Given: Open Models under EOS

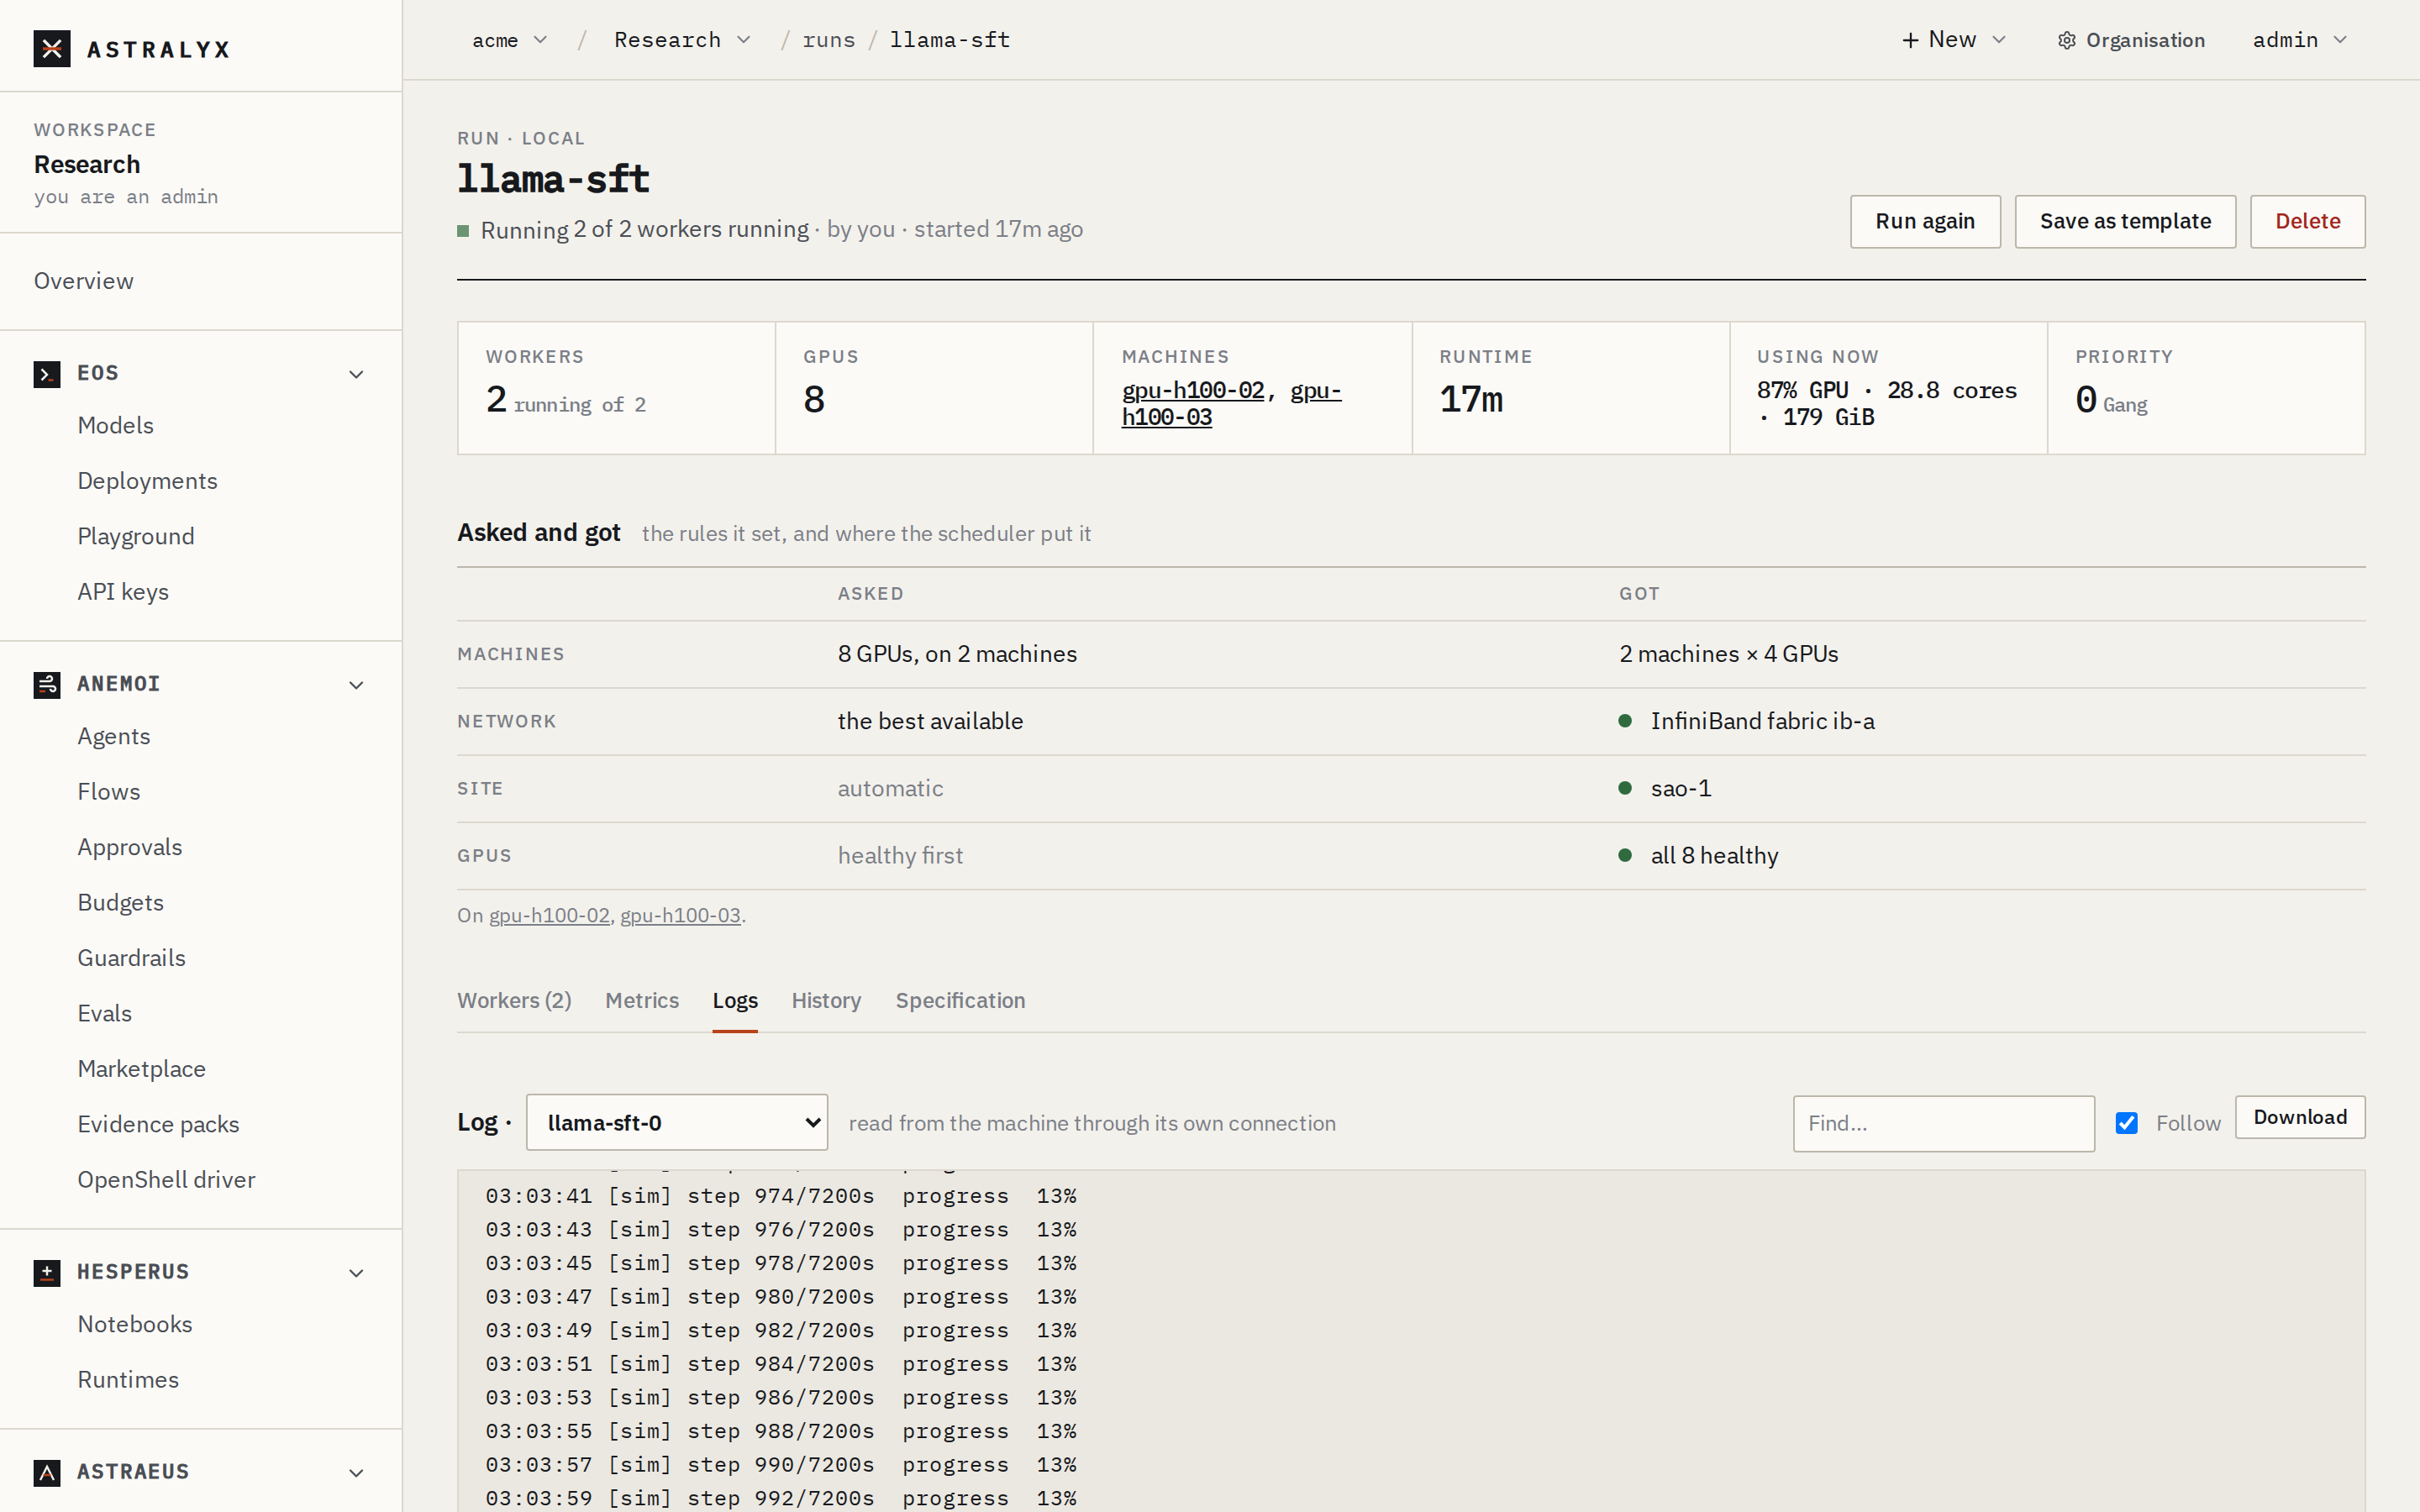Looking at the screenshot, I should pyautogui.click(x=115, y=425).
